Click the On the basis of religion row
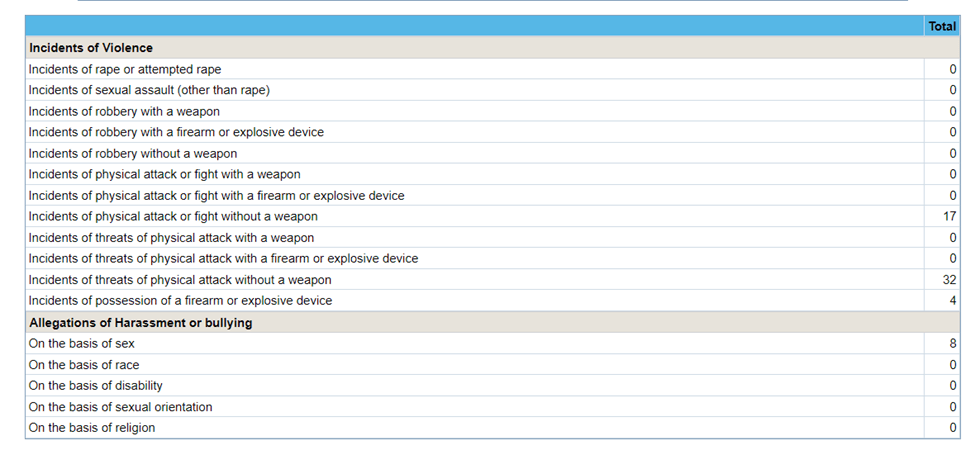 [x=92, y=428]
